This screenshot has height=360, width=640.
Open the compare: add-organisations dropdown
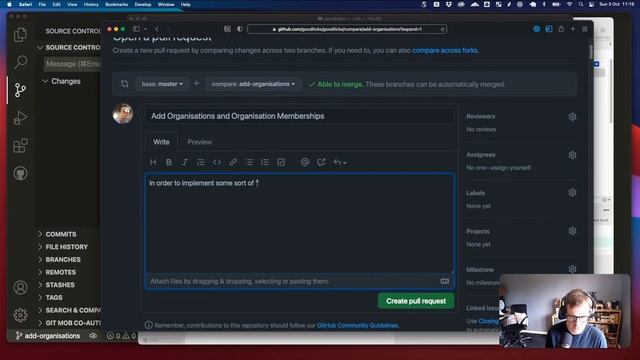(253, 84)
